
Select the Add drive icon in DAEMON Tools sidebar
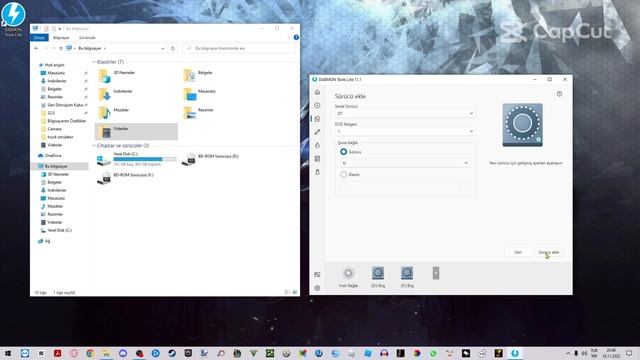point(317,119)
